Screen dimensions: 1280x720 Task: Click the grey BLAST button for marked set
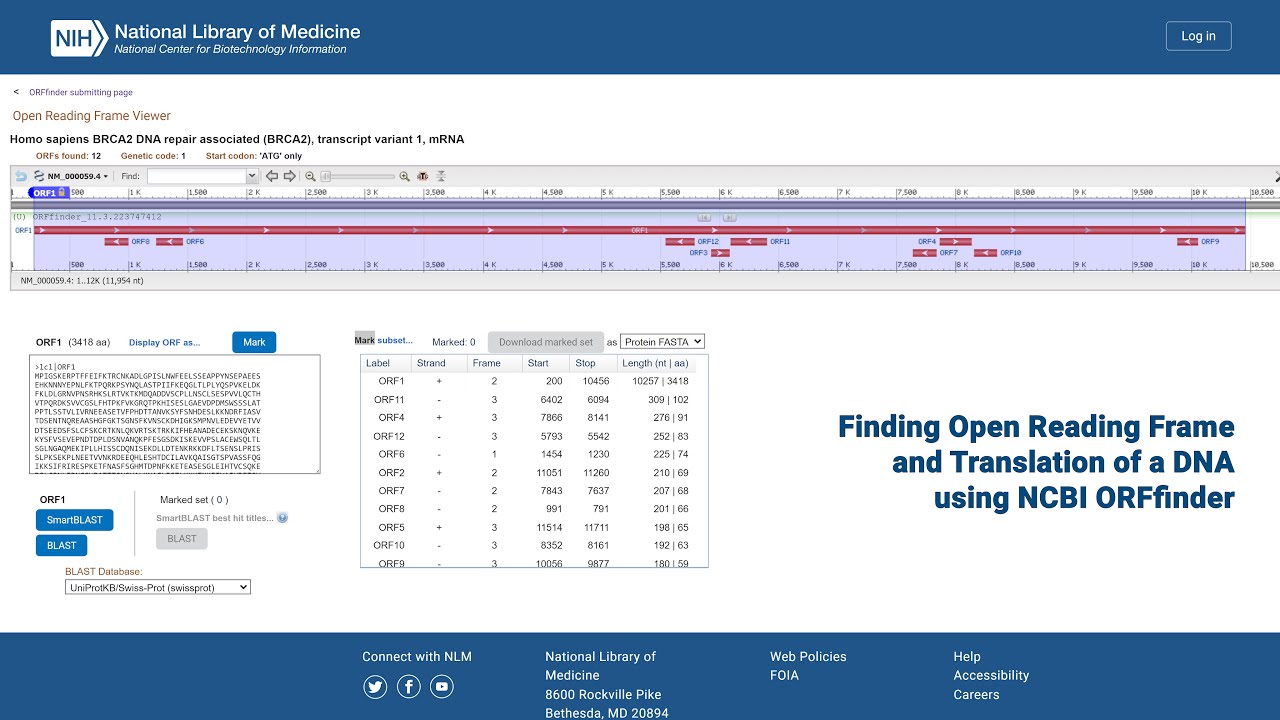[182, 539]
